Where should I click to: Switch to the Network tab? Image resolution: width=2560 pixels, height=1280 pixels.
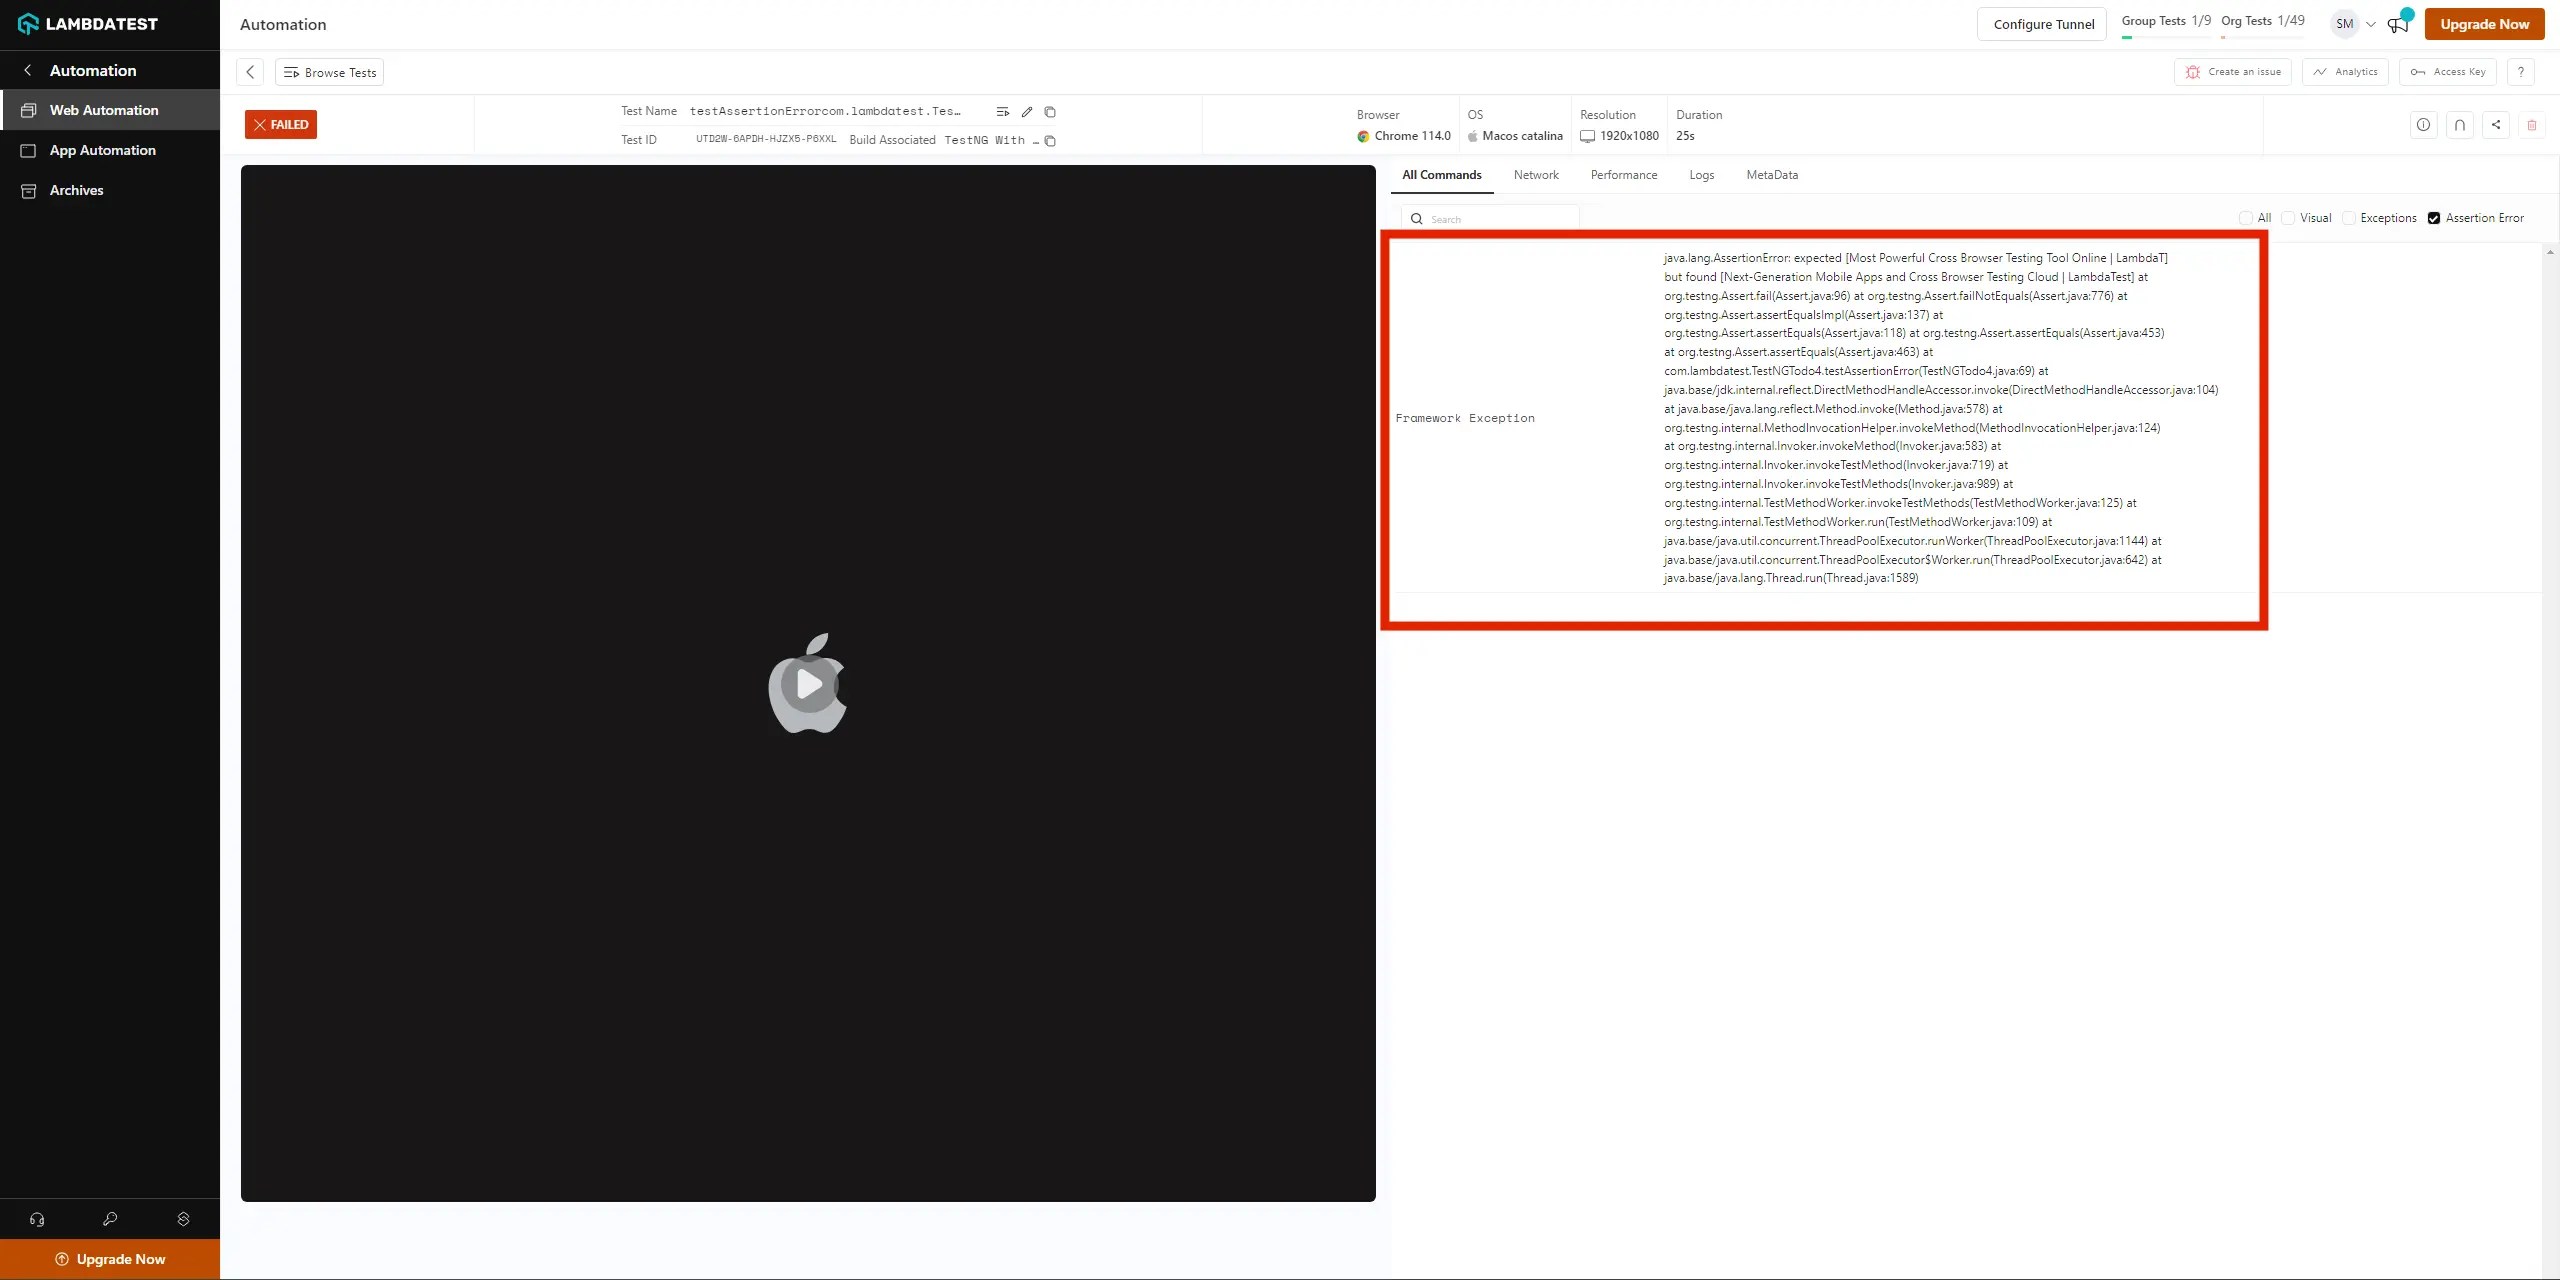click(1535, 175)
